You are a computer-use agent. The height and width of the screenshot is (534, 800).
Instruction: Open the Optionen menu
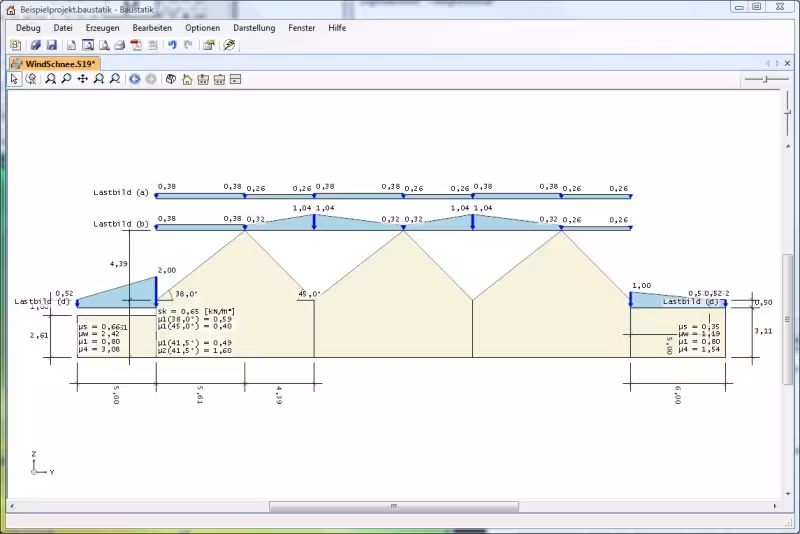point(202,28)
